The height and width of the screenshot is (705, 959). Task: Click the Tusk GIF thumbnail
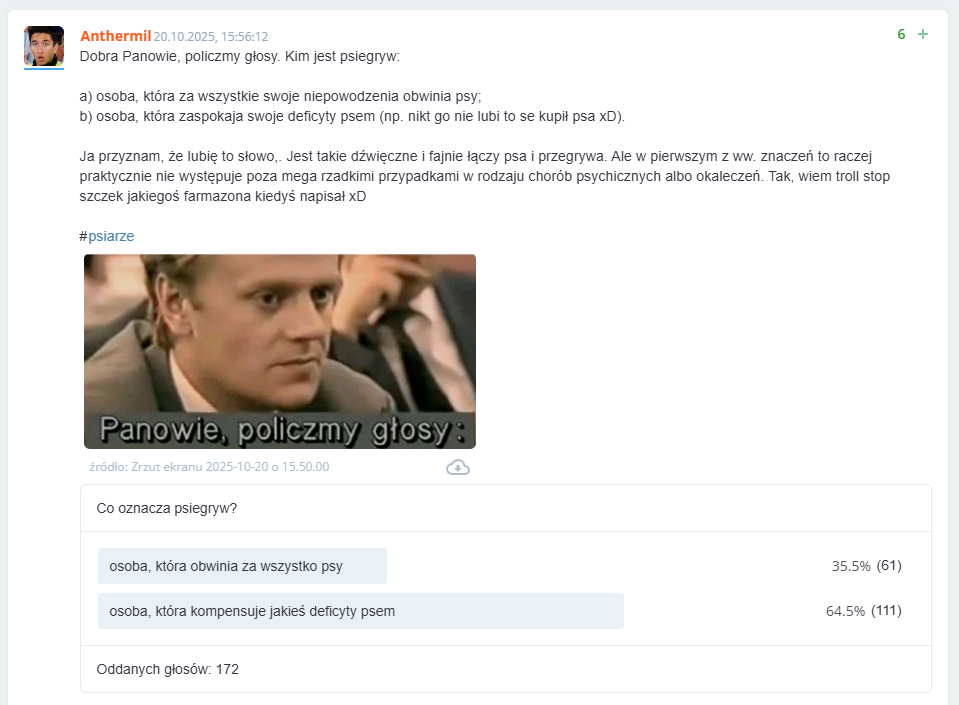tap(280, 352)
